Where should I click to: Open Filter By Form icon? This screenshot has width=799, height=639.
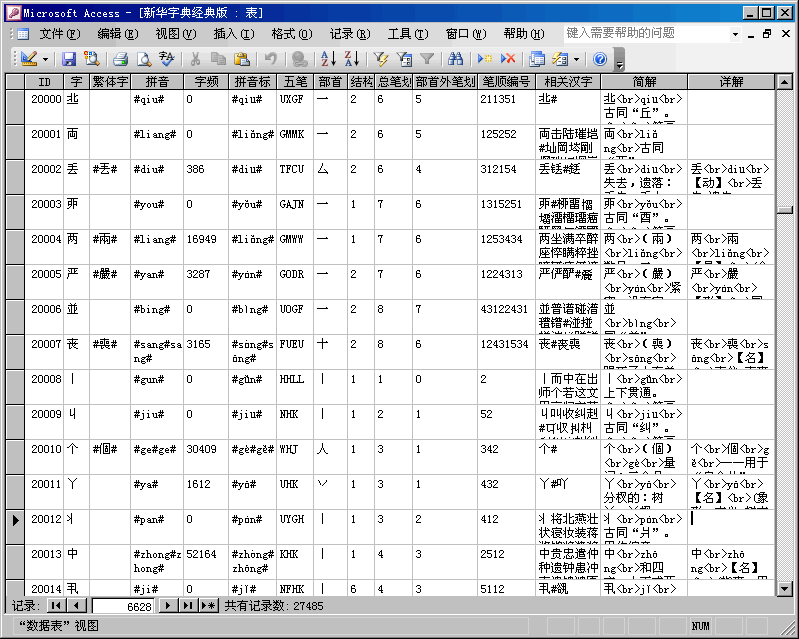(404, 59)
